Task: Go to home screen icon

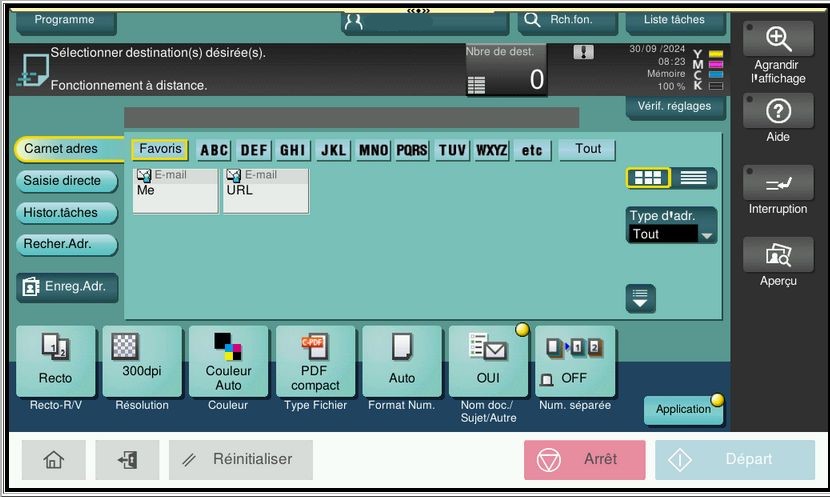Action: point(53,459)
